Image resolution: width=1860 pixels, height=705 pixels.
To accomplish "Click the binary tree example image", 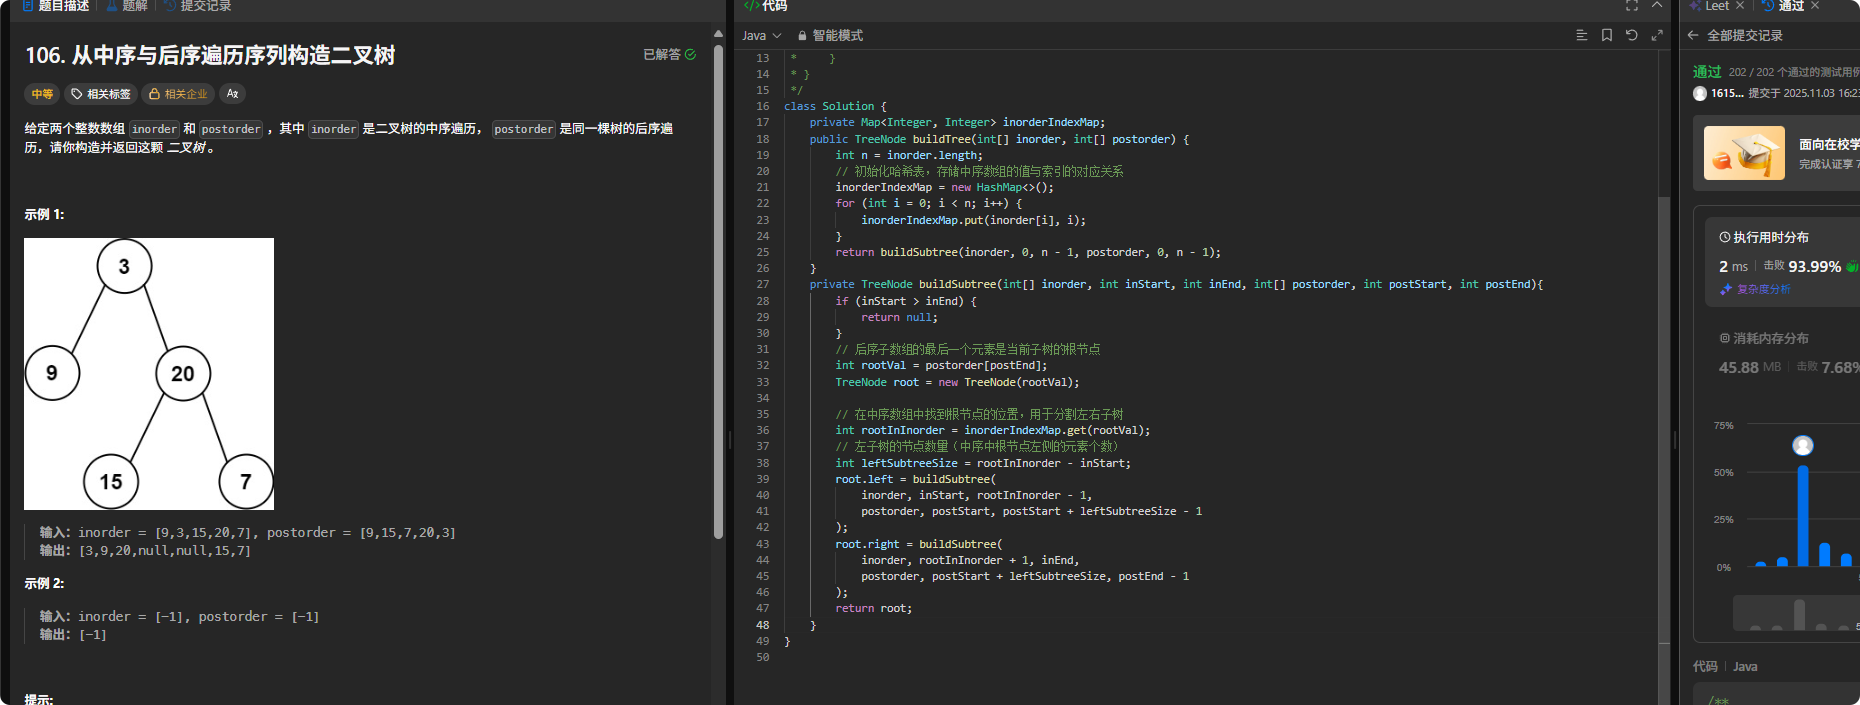I will pos(149,374).
